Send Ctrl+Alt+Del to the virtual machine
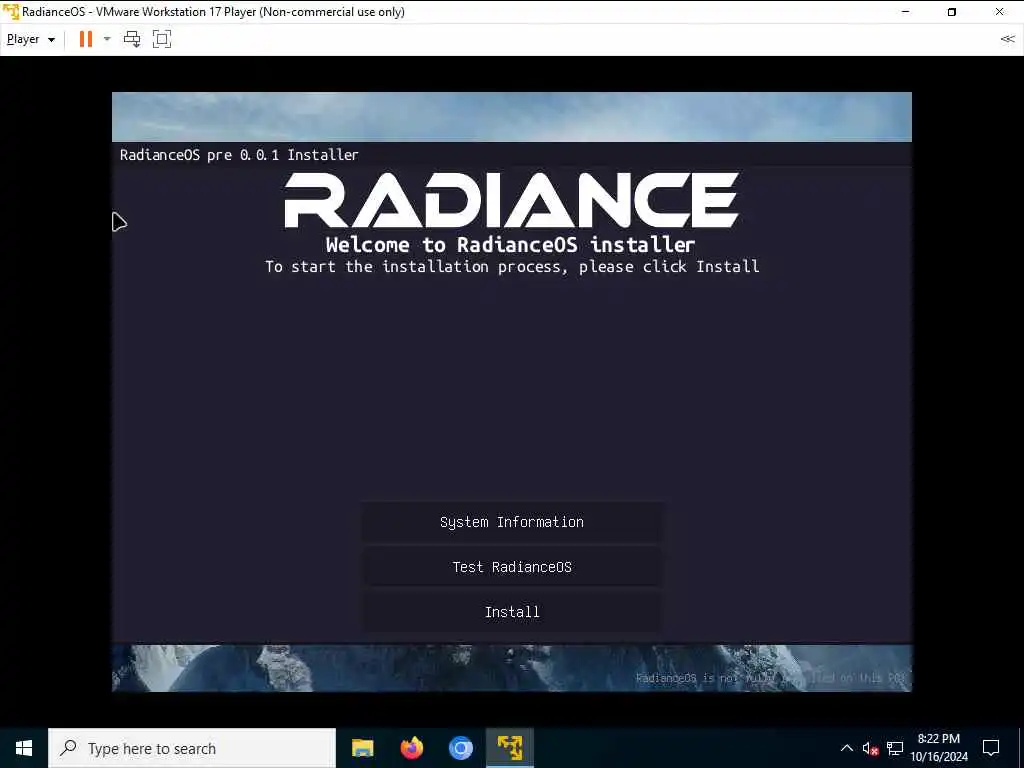1024x768 pixels. point(132,39)
